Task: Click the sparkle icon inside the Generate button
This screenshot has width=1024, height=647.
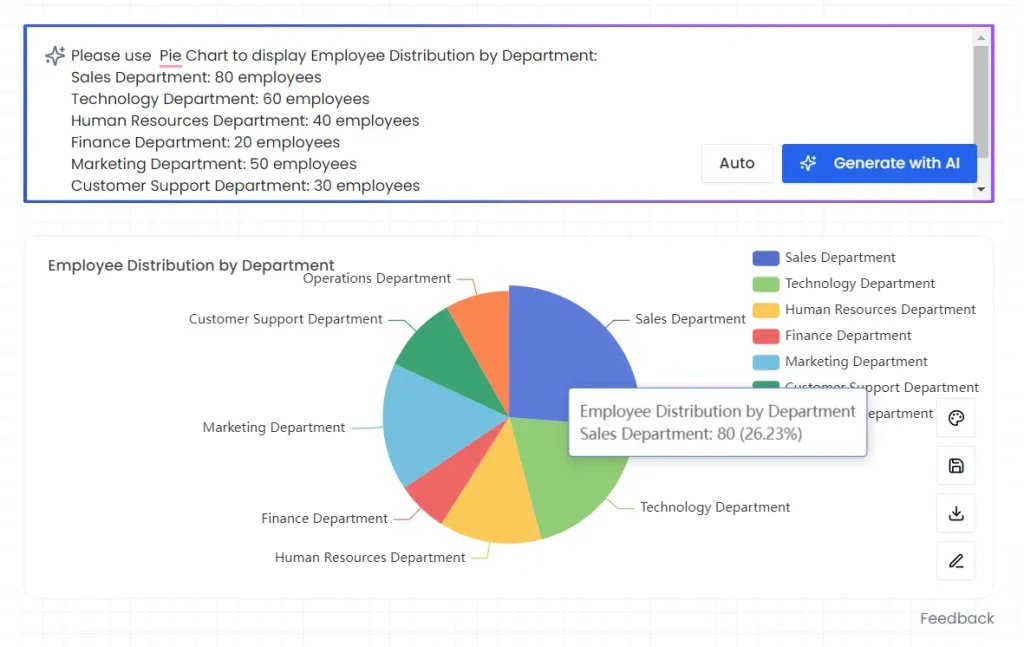Action: (x=807, y=163)
